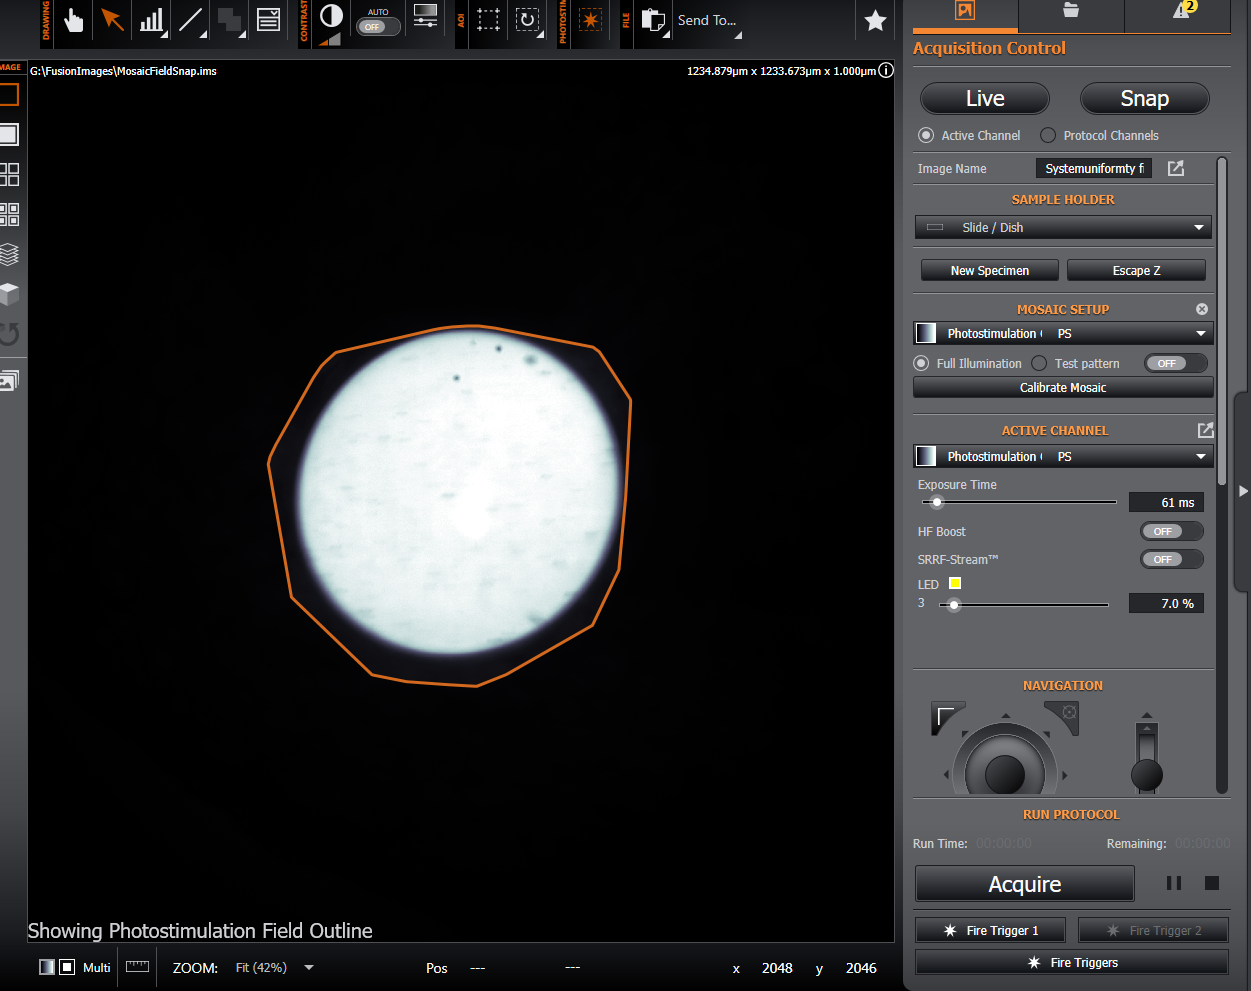
Task: Select the Protocol Channels radio button
Action: click(x=1048, y=135)
